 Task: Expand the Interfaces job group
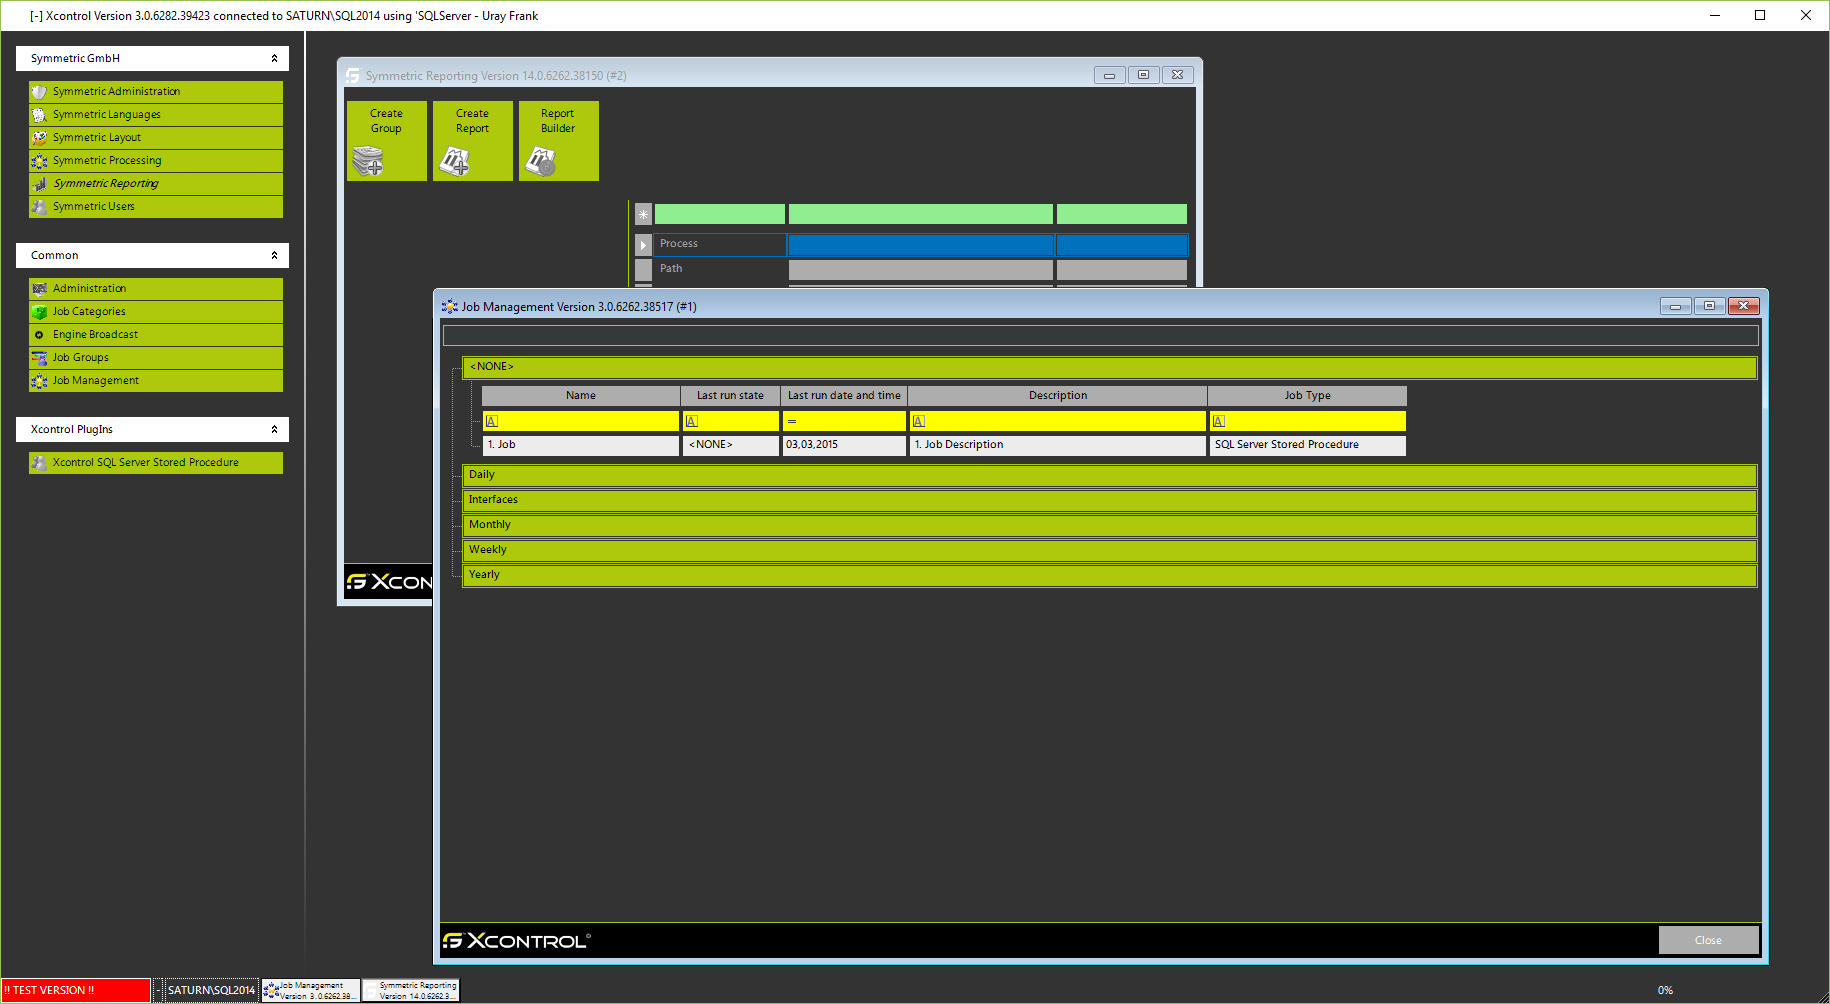point(1110,500)
